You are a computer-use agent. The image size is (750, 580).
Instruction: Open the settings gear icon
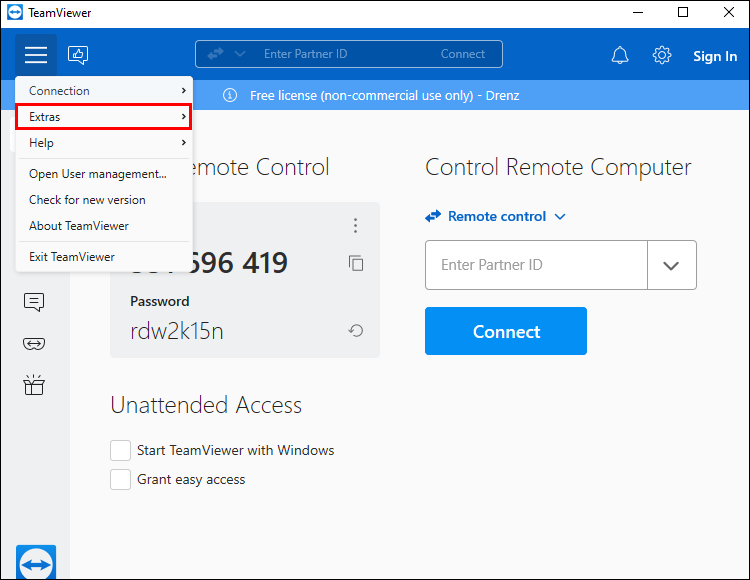(662, 55)
